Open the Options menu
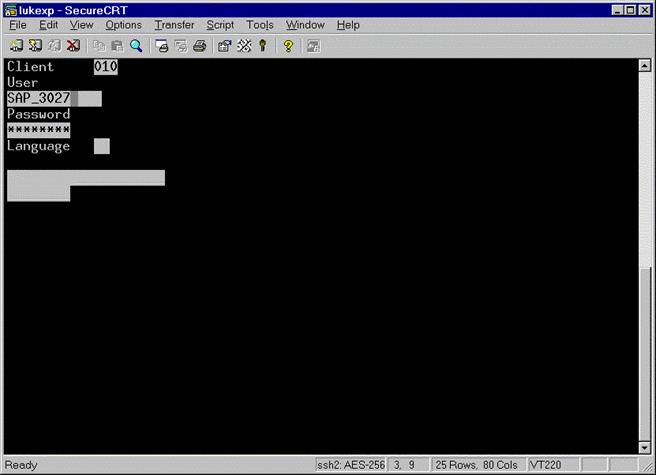 tap(123, 25)
